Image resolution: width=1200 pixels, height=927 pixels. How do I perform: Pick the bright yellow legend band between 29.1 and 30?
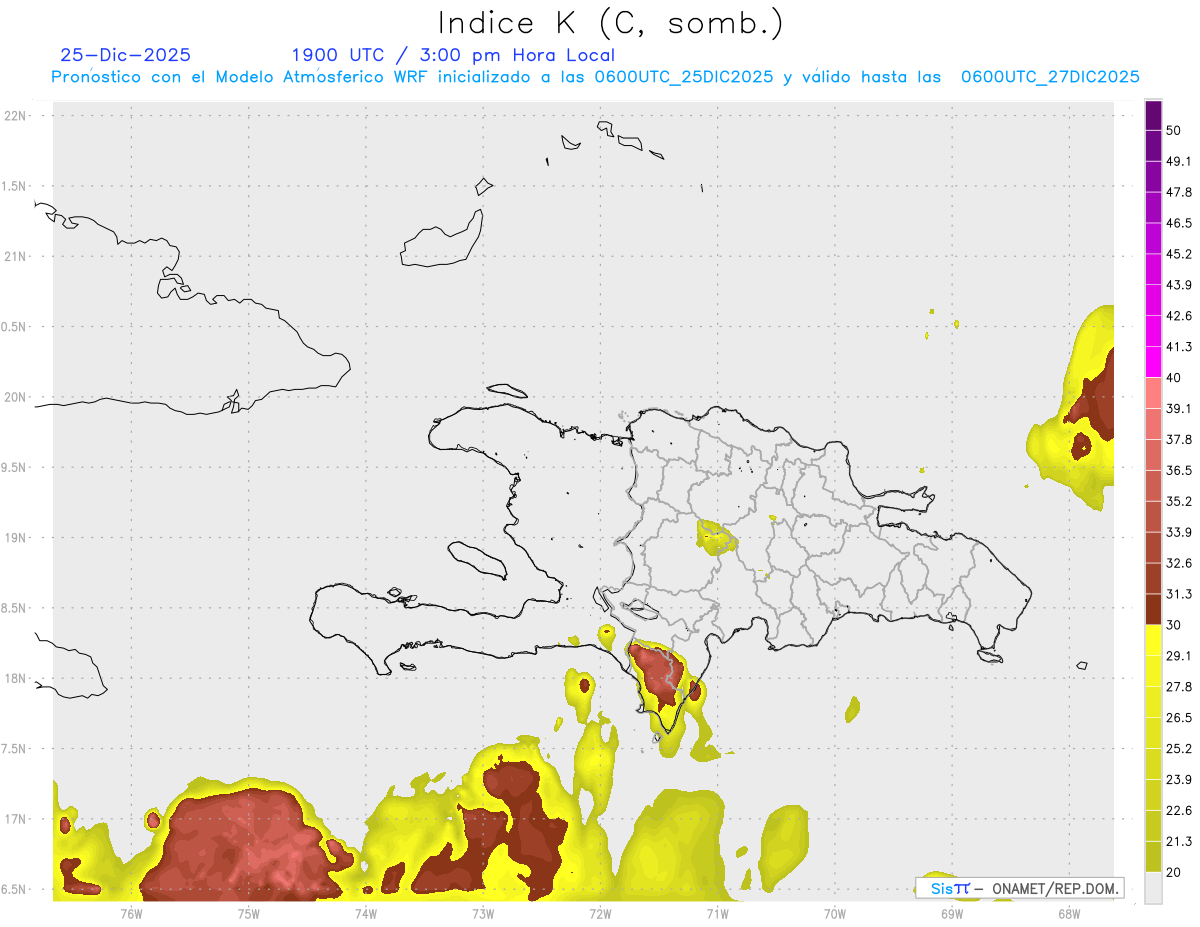click(x=1154, y=640)
